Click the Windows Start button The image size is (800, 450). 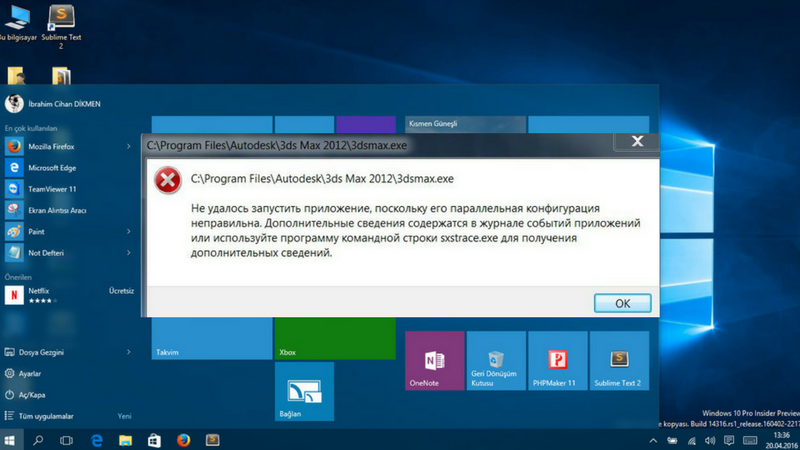click(10, 440)
